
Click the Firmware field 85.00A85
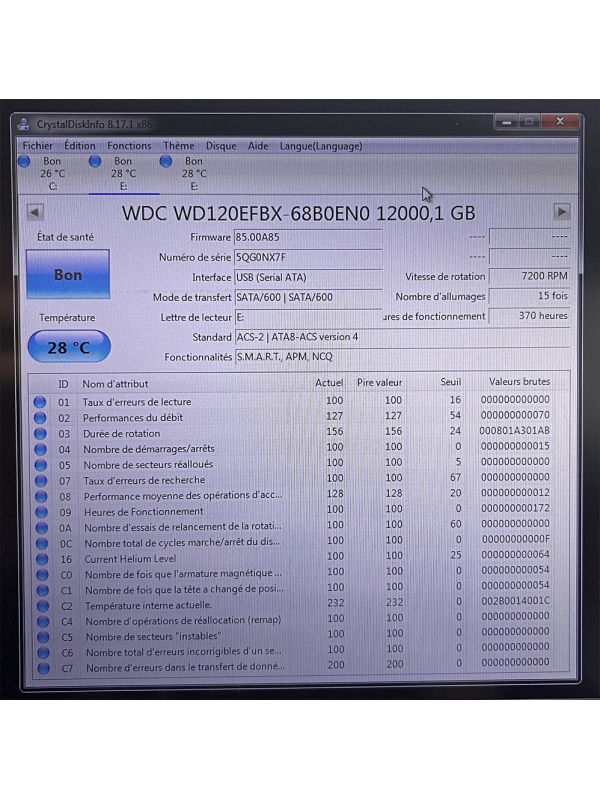(308, 237)
